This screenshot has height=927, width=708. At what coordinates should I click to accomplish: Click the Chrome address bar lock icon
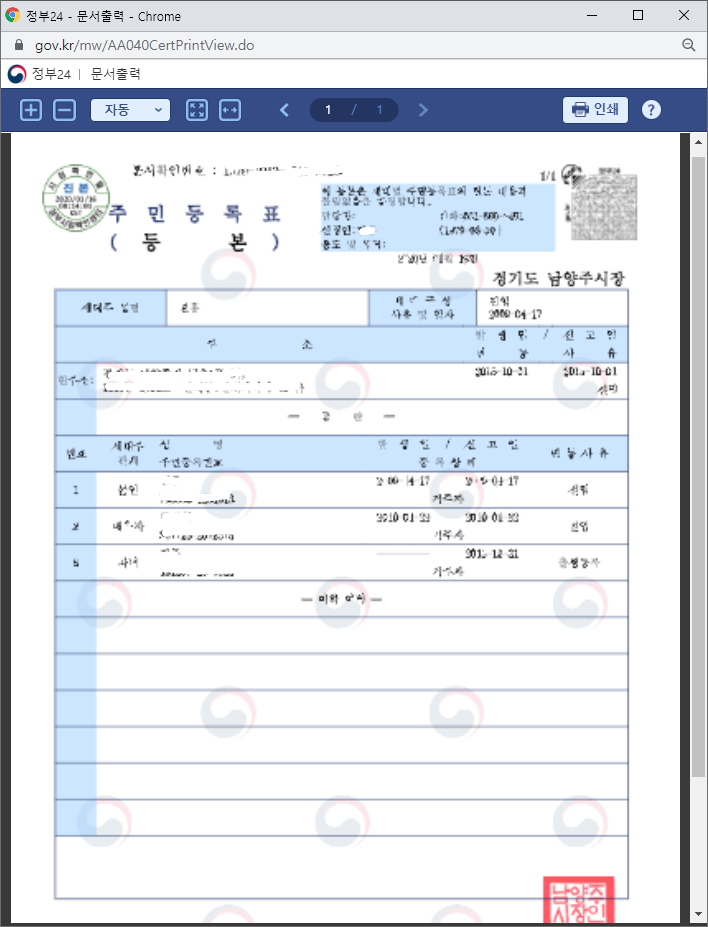(x=18, y=45)
